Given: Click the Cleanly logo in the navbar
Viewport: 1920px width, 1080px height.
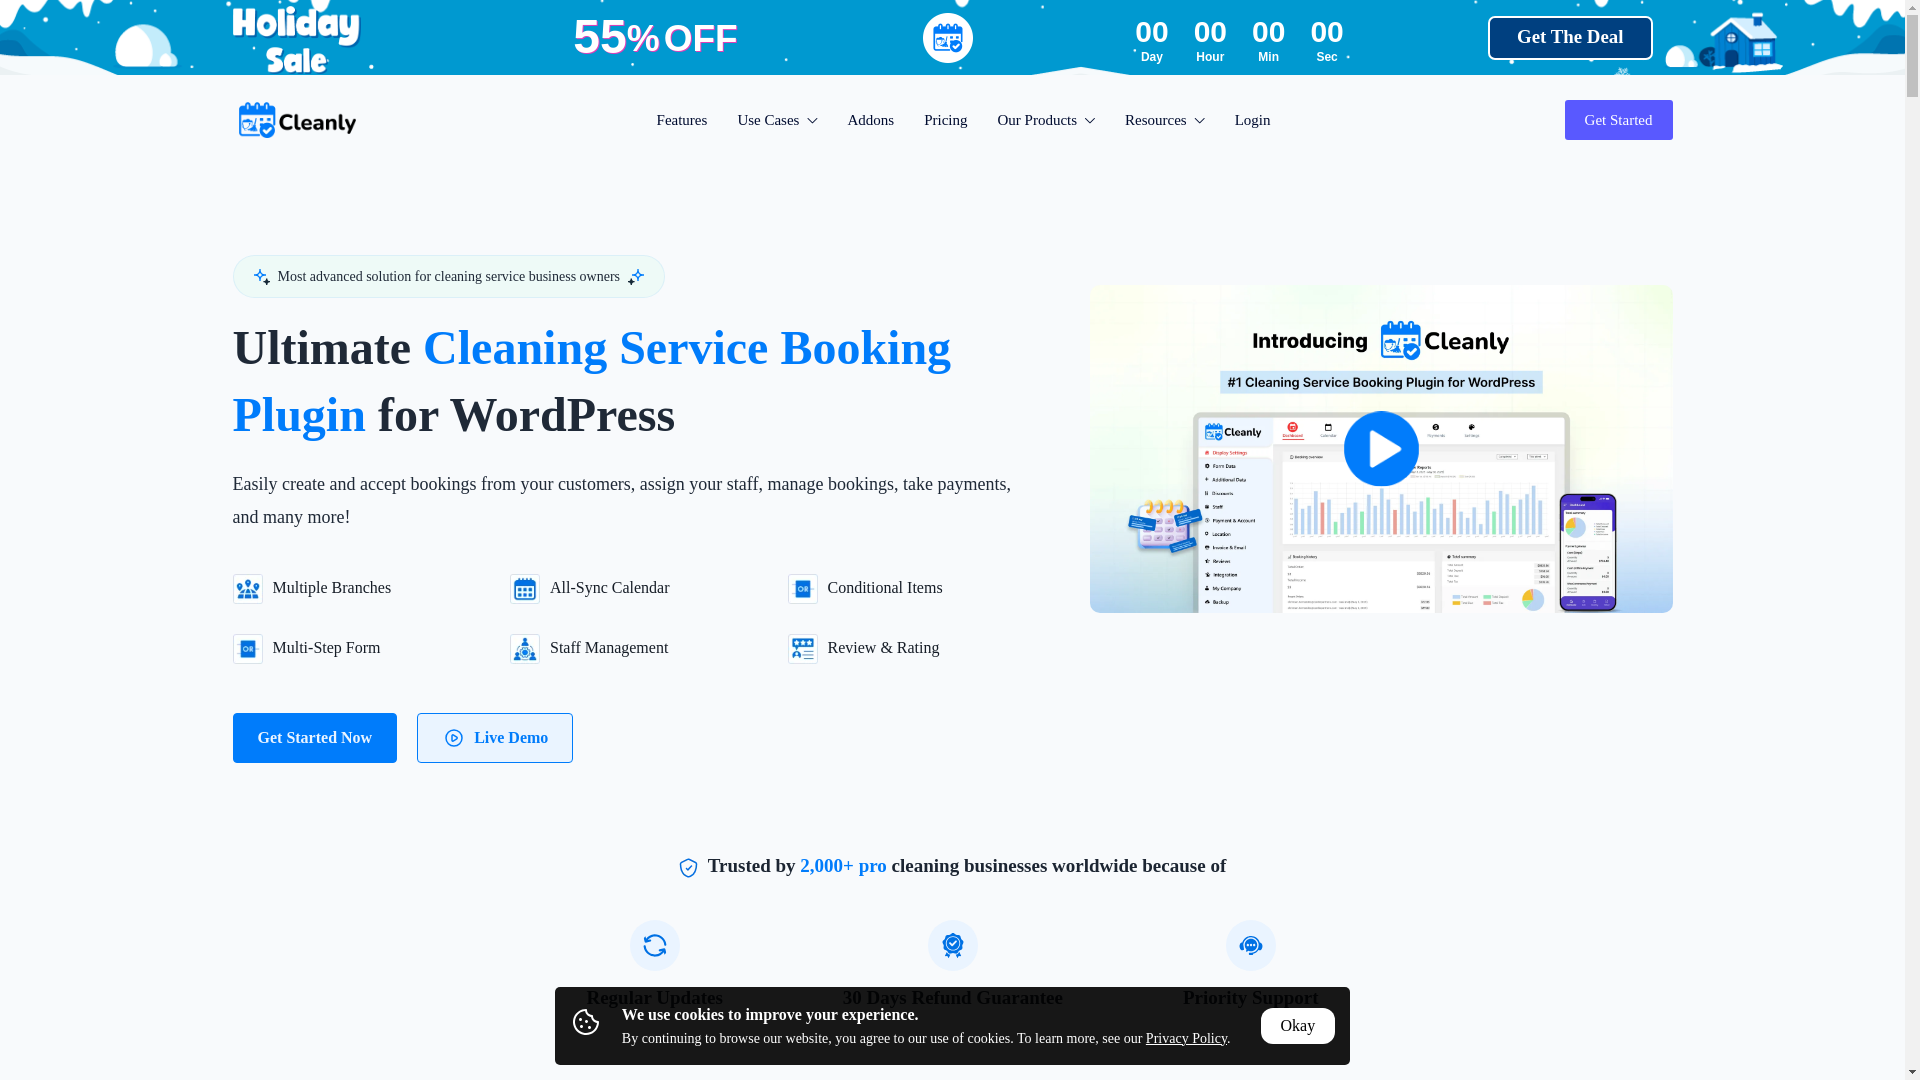Looking at the screenshot, I should 296,120.
